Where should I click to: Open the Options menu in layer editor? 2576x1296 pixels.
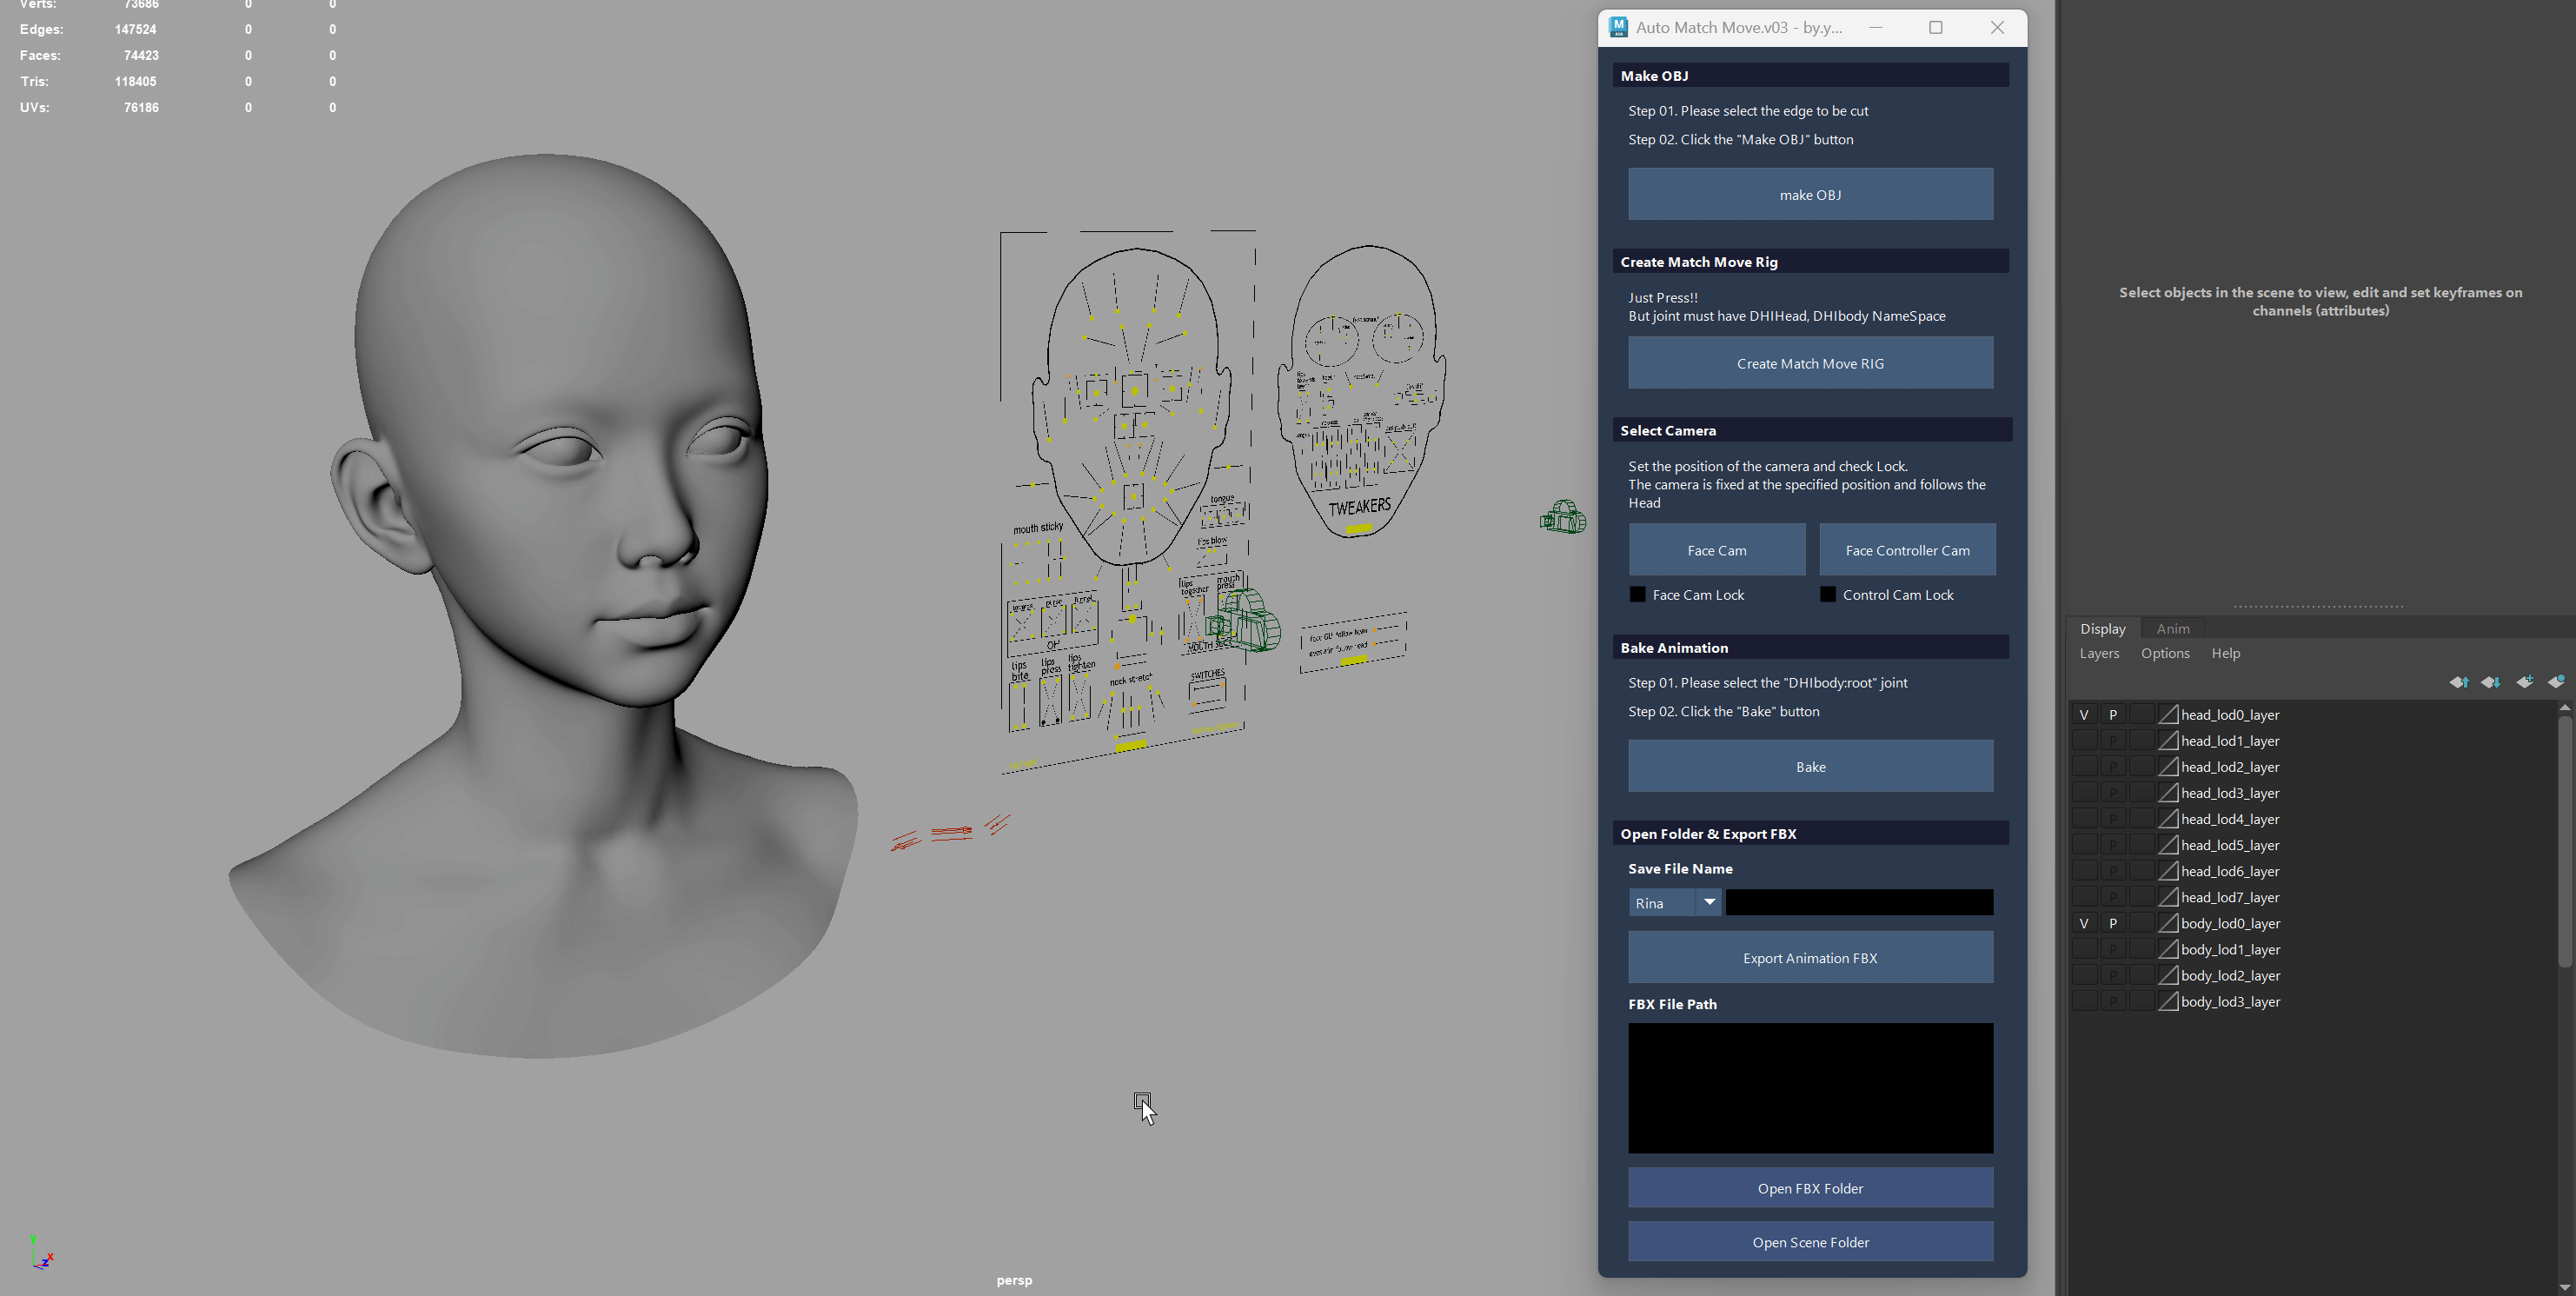pyautogui.click(x=2165, y=653)
